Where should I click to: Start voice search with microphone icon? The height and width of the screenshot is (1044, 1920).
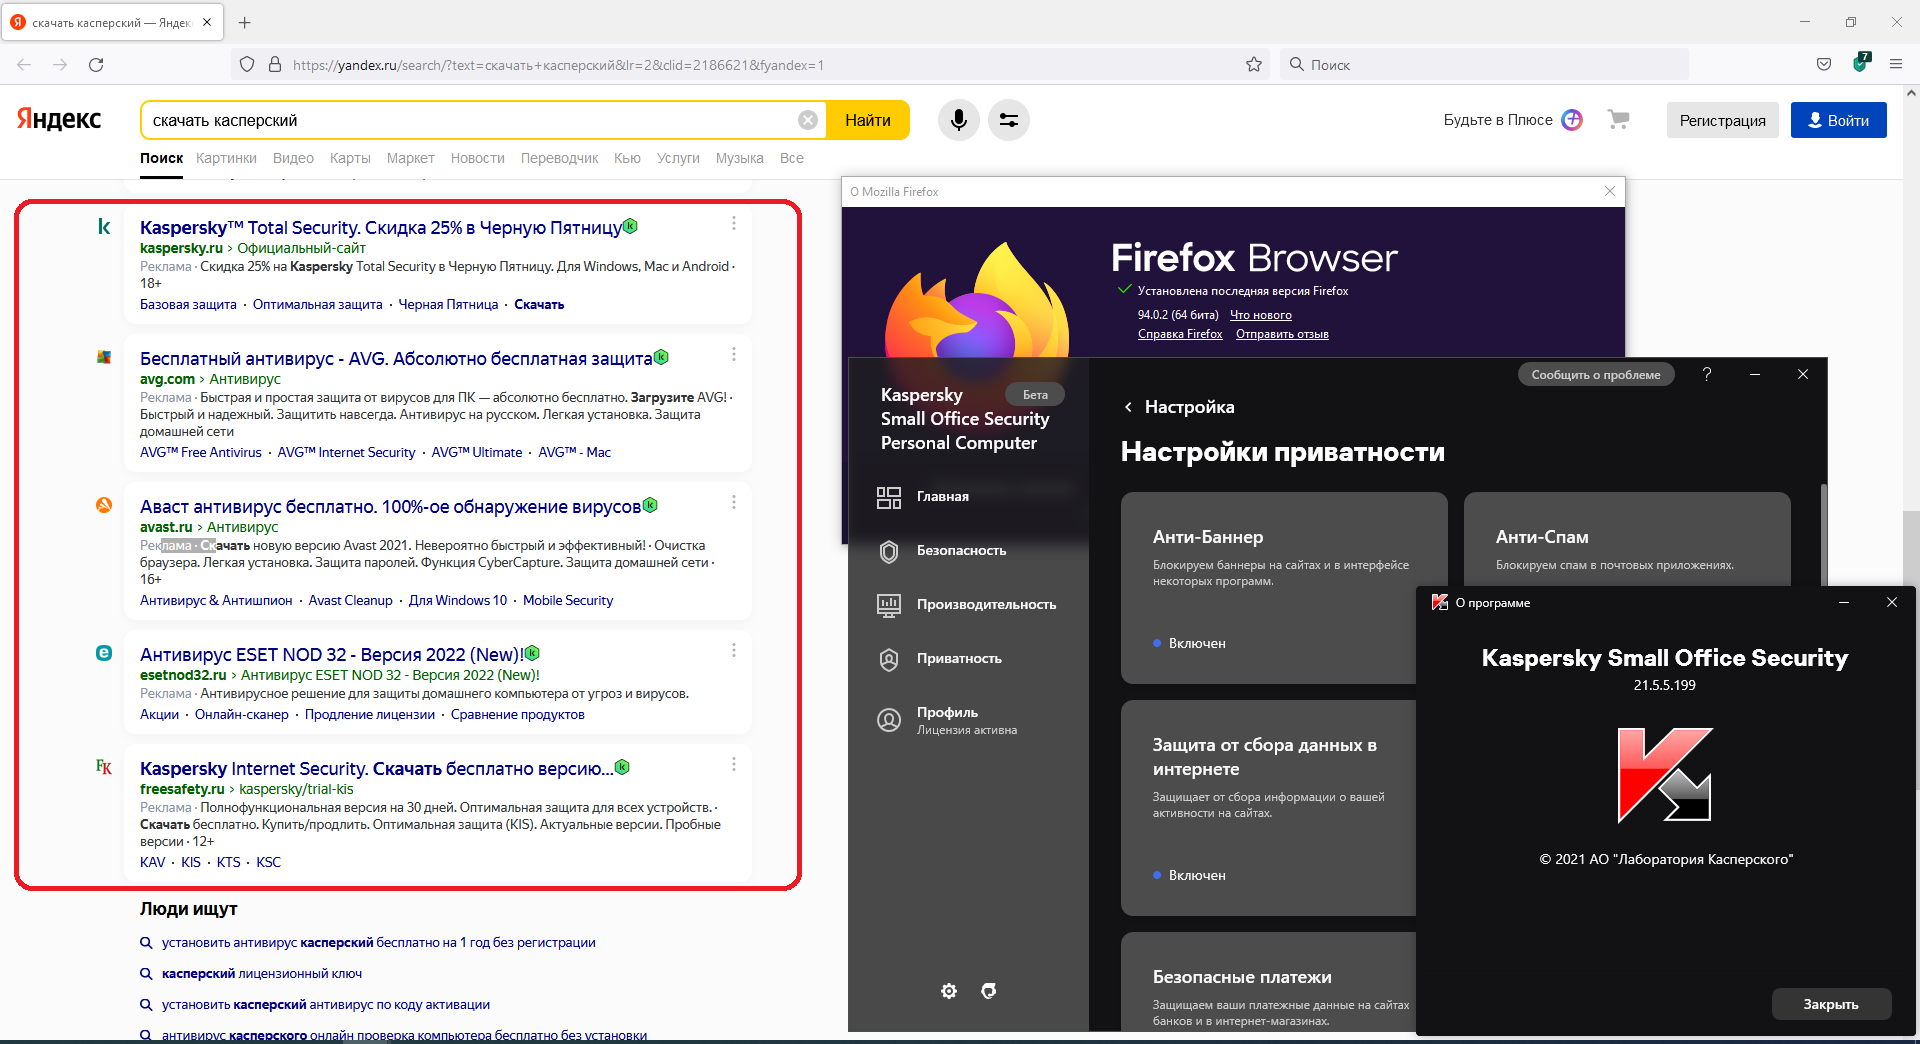pyautogui.click(x=958, y=120)
